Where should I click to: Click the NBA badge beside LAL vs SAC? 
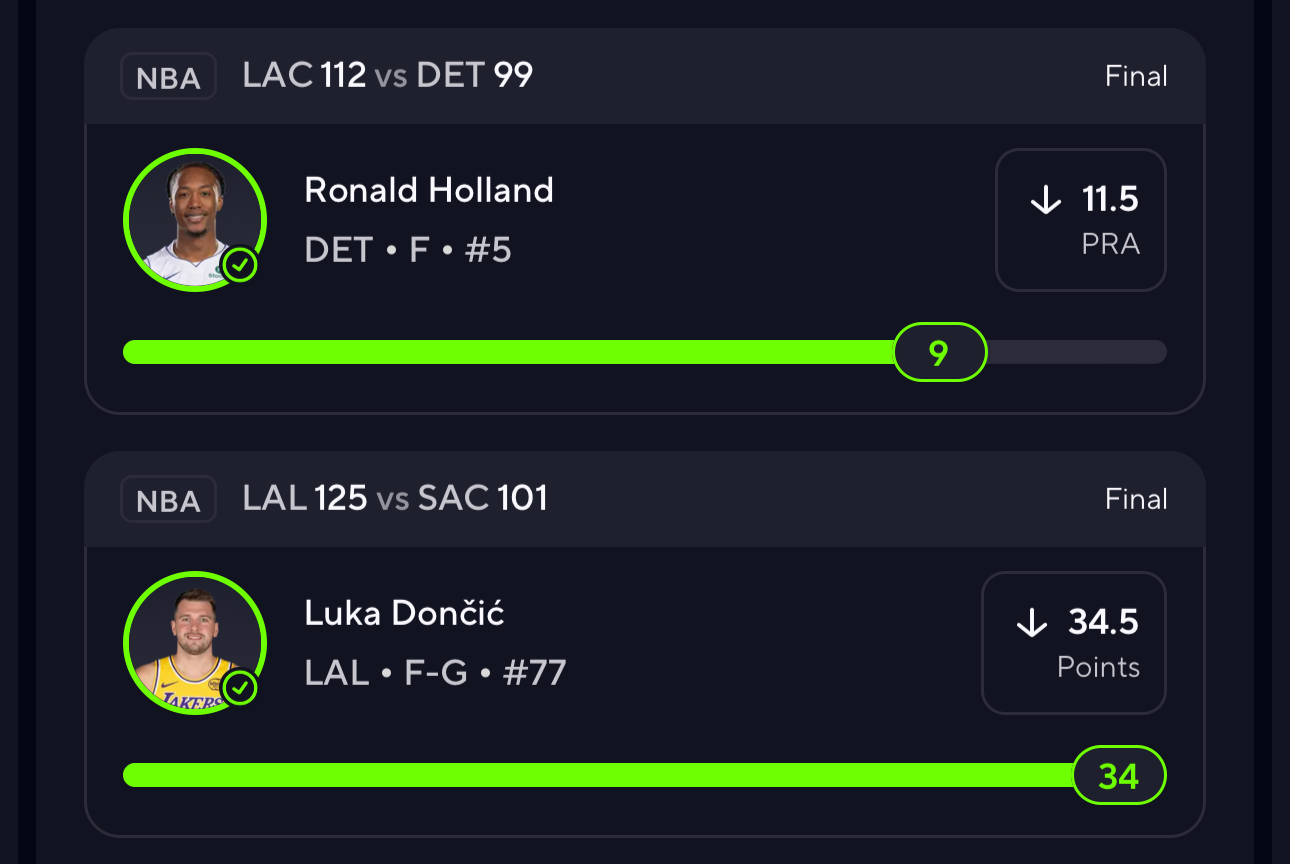pos(168,499)
